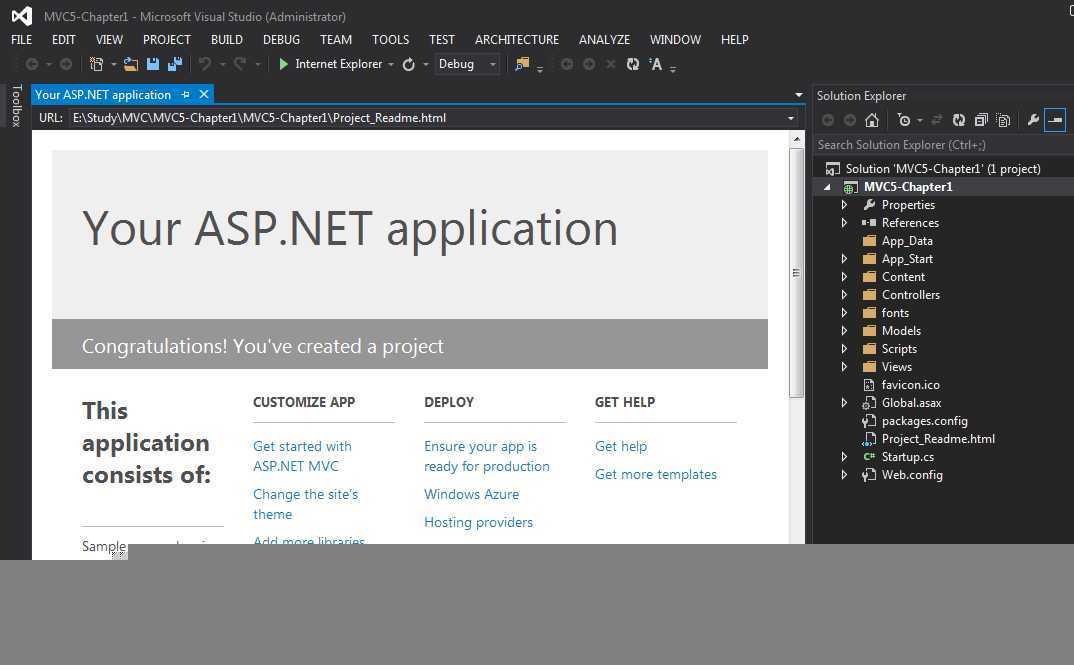Click Change the site's theme link
Image resolution: width=1074 pixels, height=665 pixels.
coord(305,504)
